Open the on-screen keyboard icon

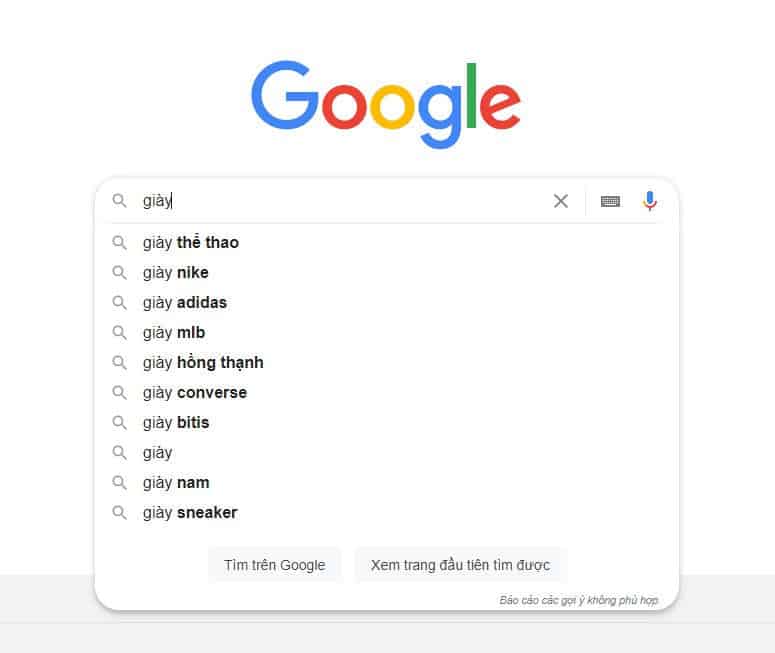(610, 201)
